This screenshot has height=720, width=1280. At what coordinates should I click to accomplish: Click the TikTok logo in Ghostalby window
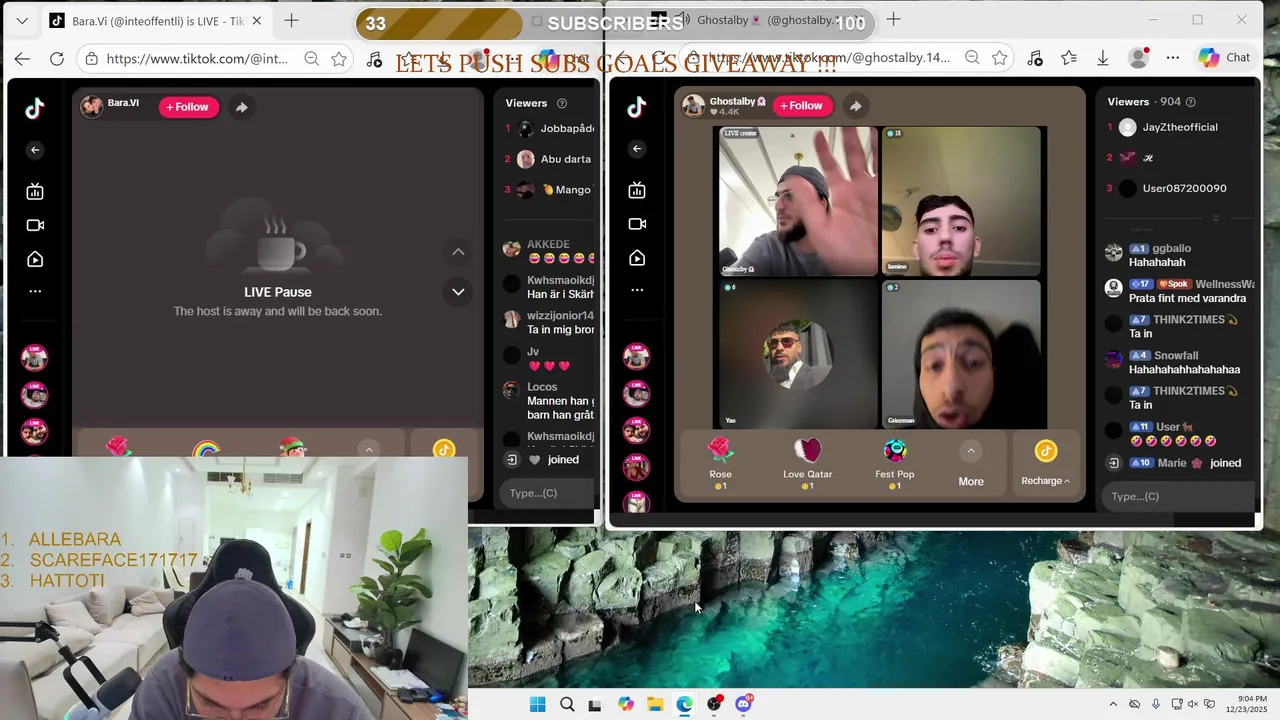637,107
